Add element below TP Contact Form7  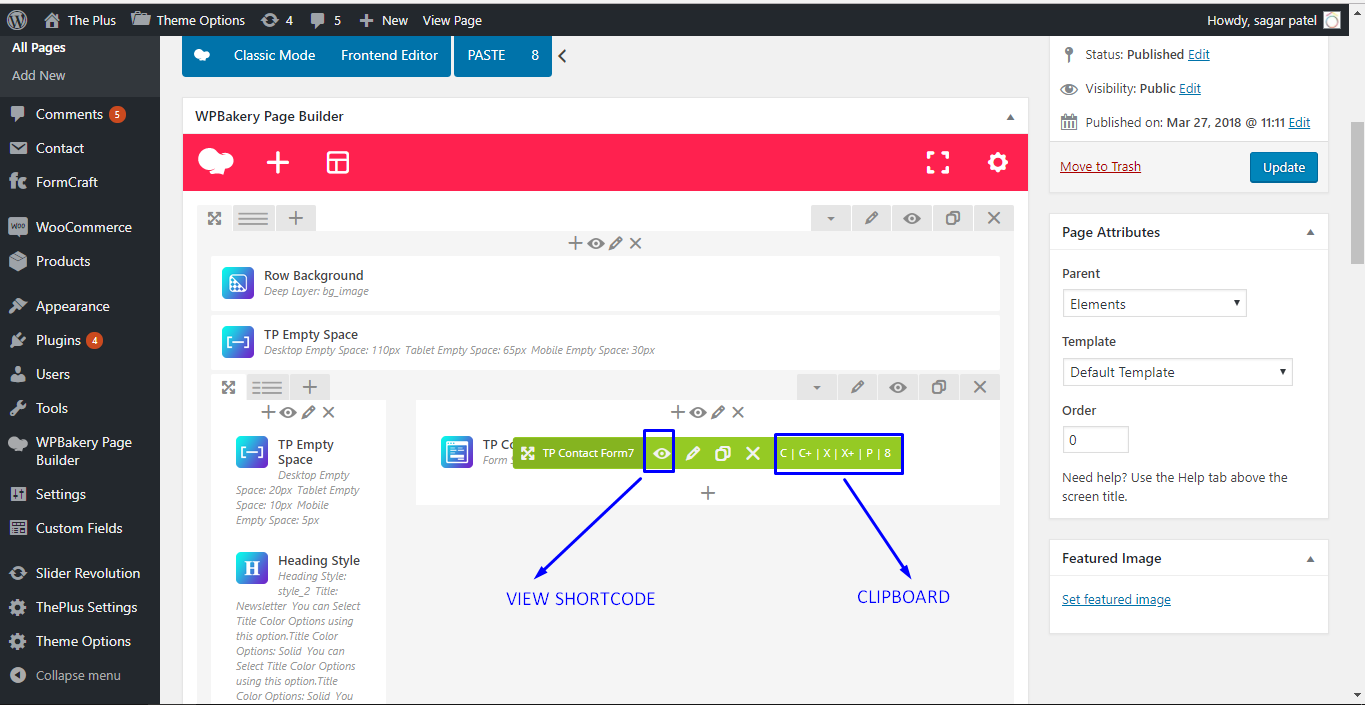(x=708, y=493)
